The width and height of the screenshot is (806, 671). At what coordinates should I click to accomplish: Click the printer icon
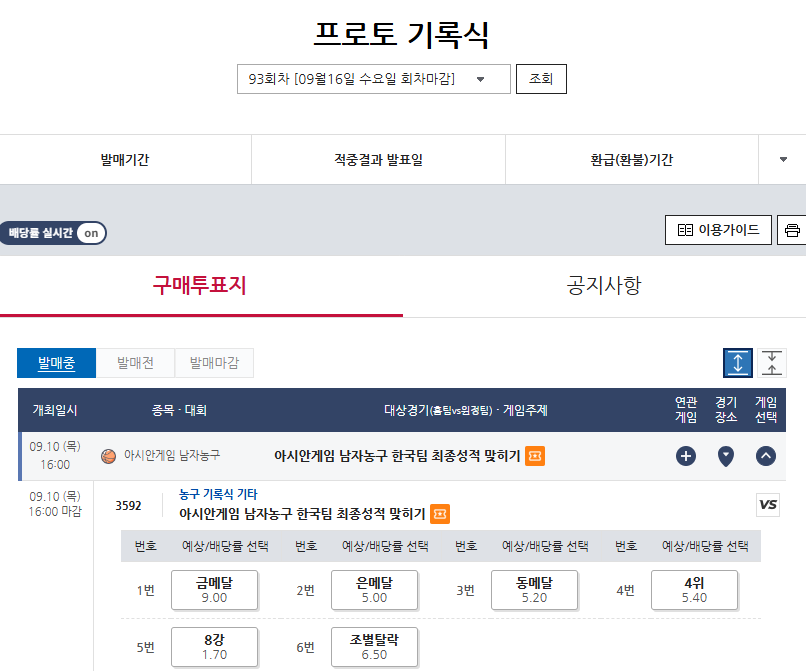pyautogui.click(x=792, y=230)
